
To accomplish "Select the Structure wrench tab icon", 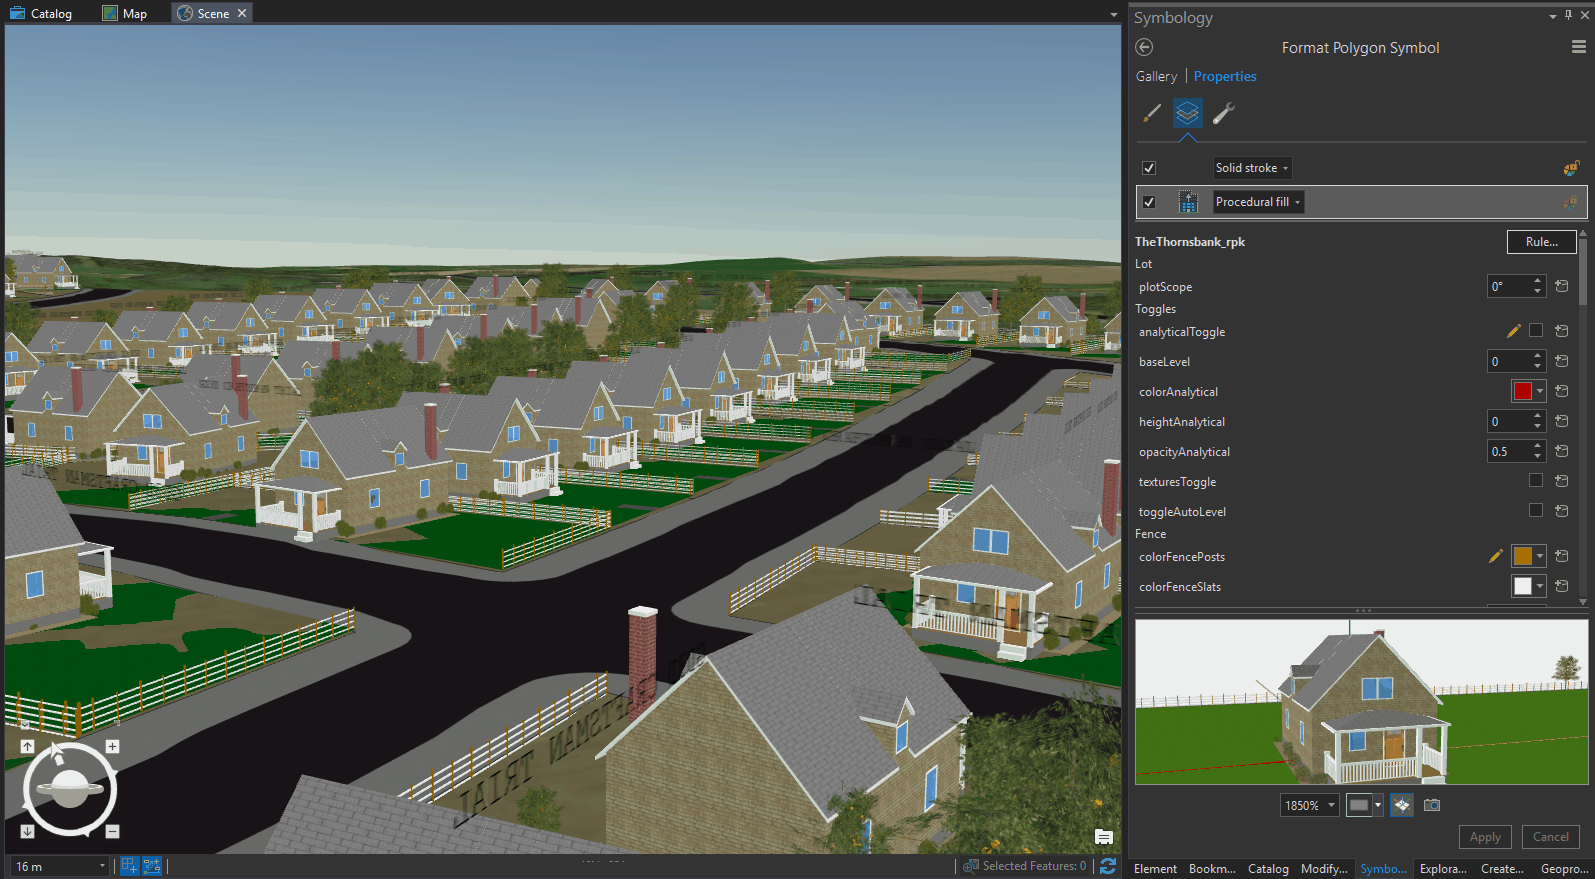I will pos(1223,114).
